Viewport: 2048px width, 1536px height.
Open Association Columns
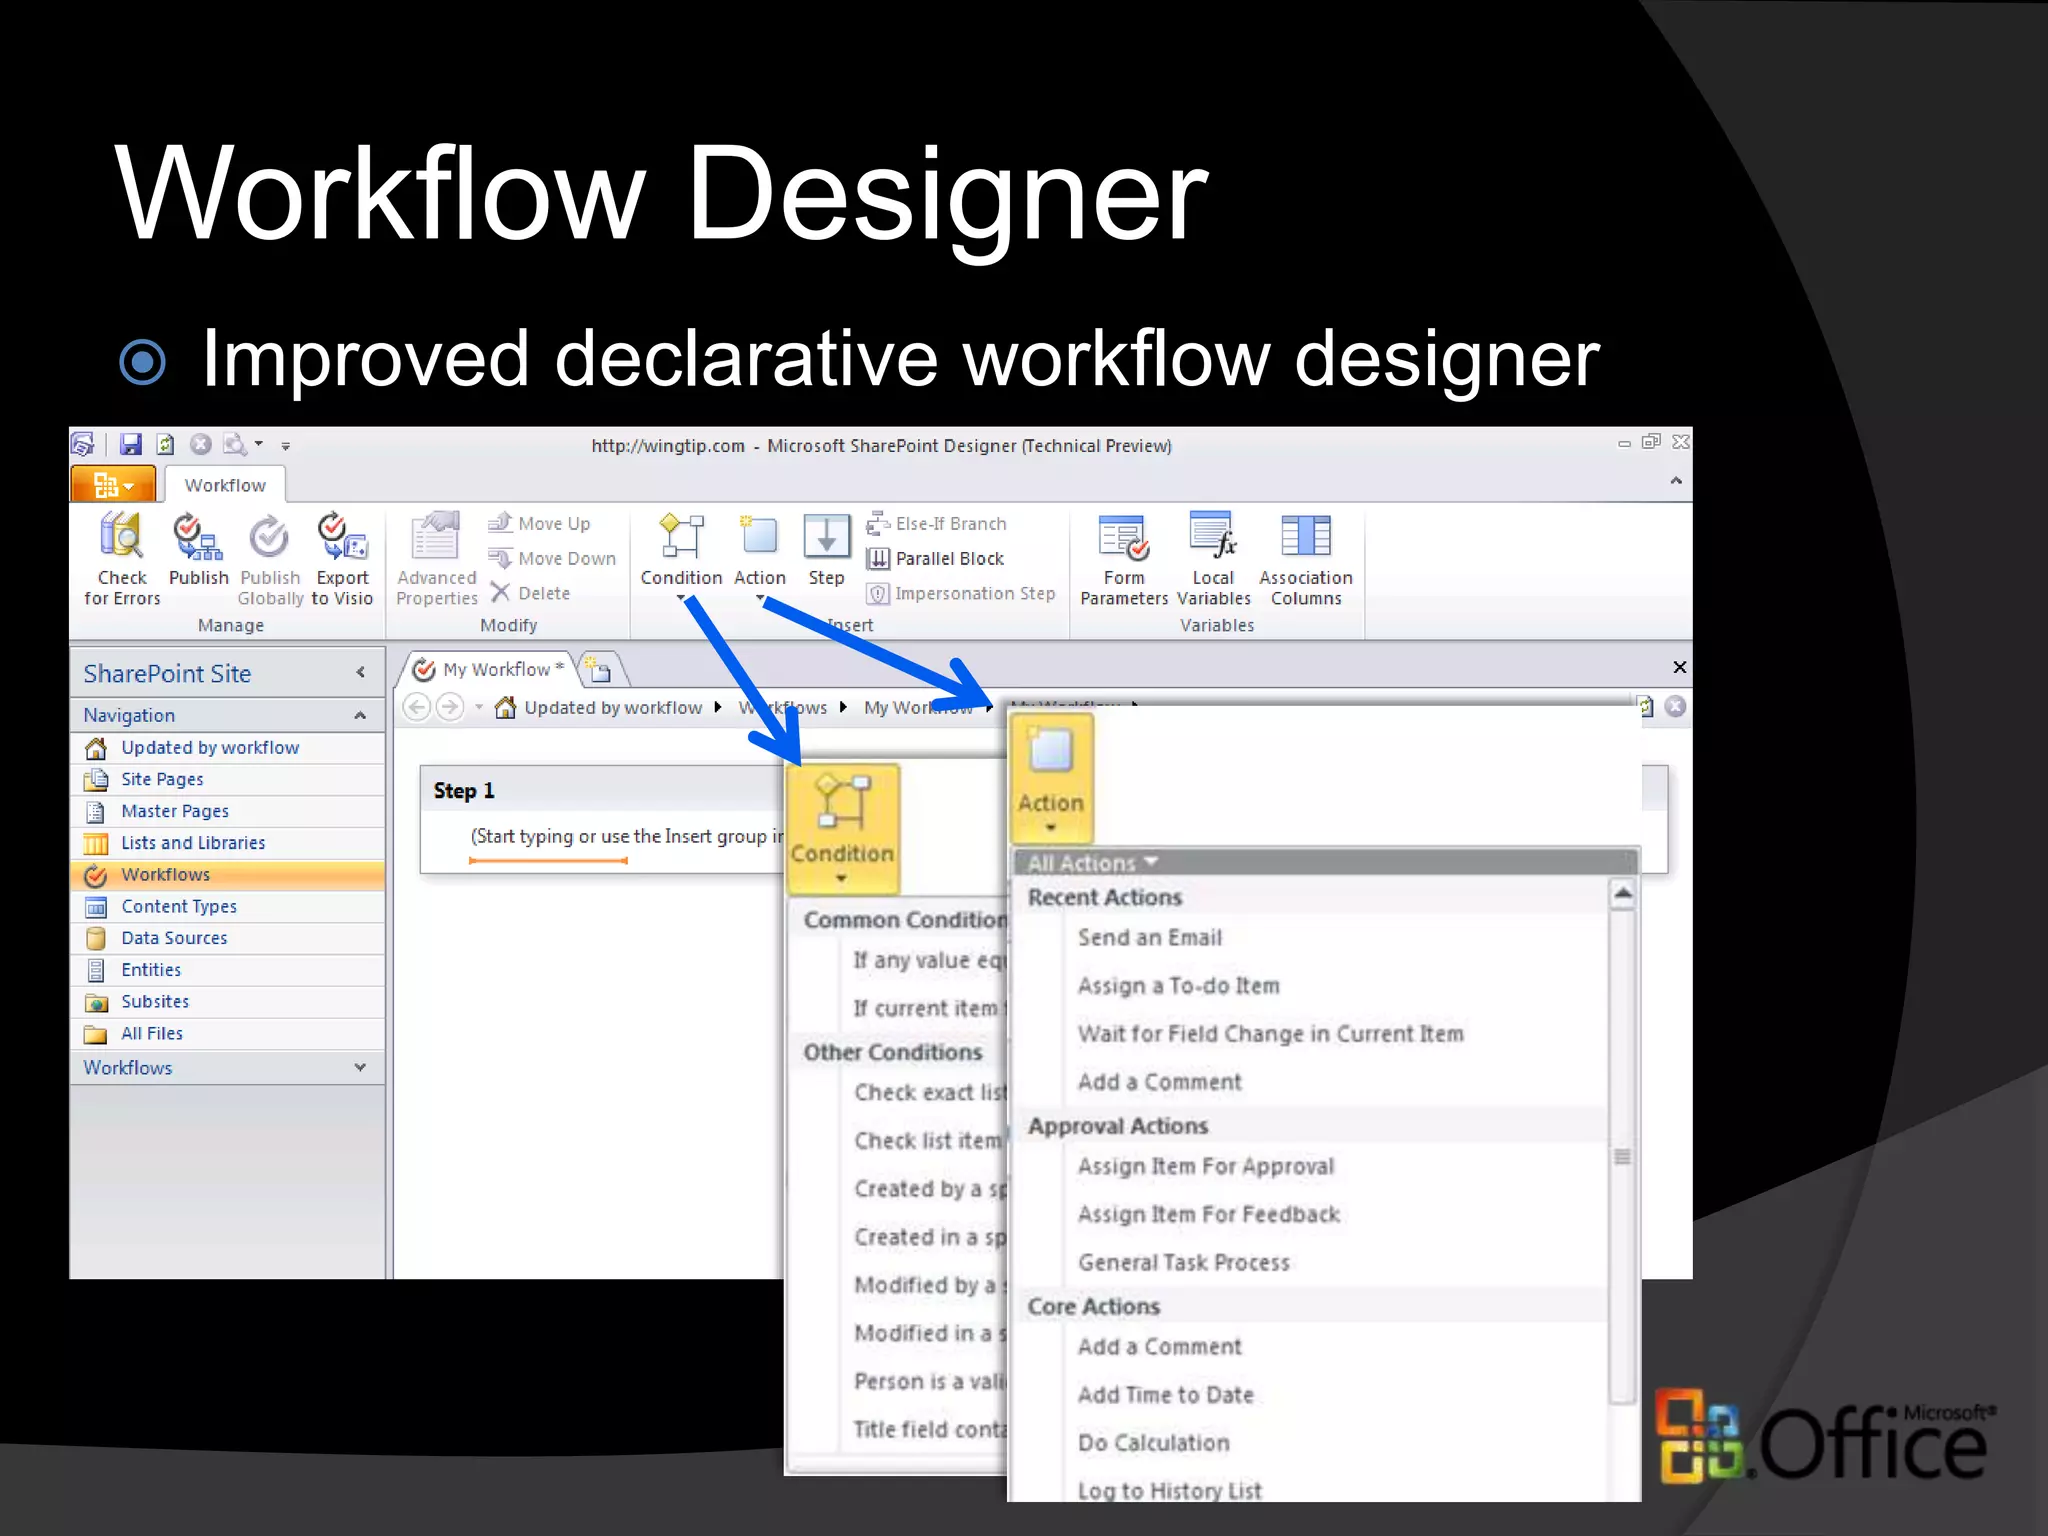(x=1305, y=558)
